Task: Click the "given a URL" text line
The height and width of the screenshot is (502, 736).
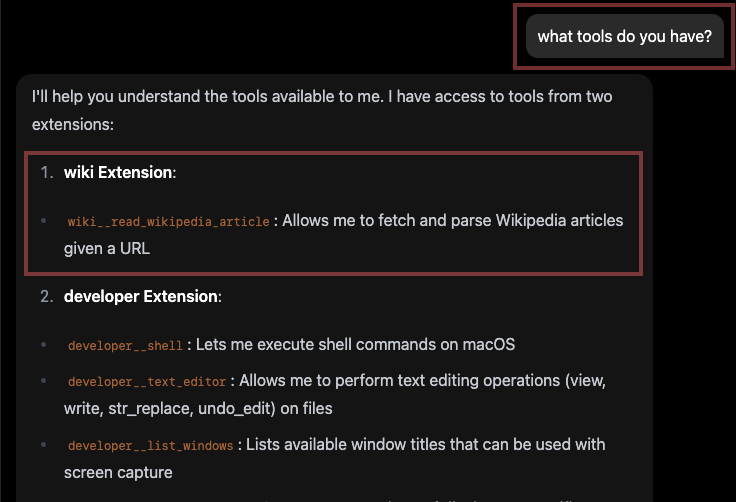Action: [107, 248]
